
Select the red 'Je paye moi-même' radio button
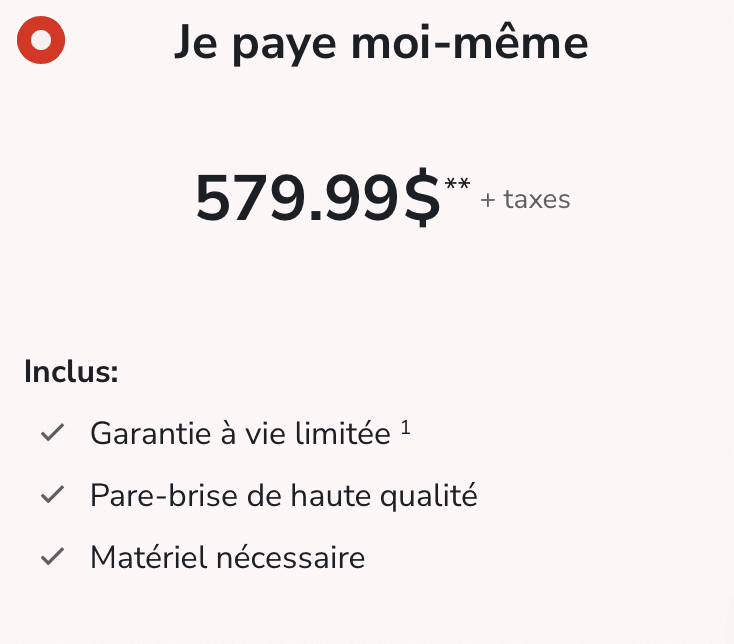(41, 40)
